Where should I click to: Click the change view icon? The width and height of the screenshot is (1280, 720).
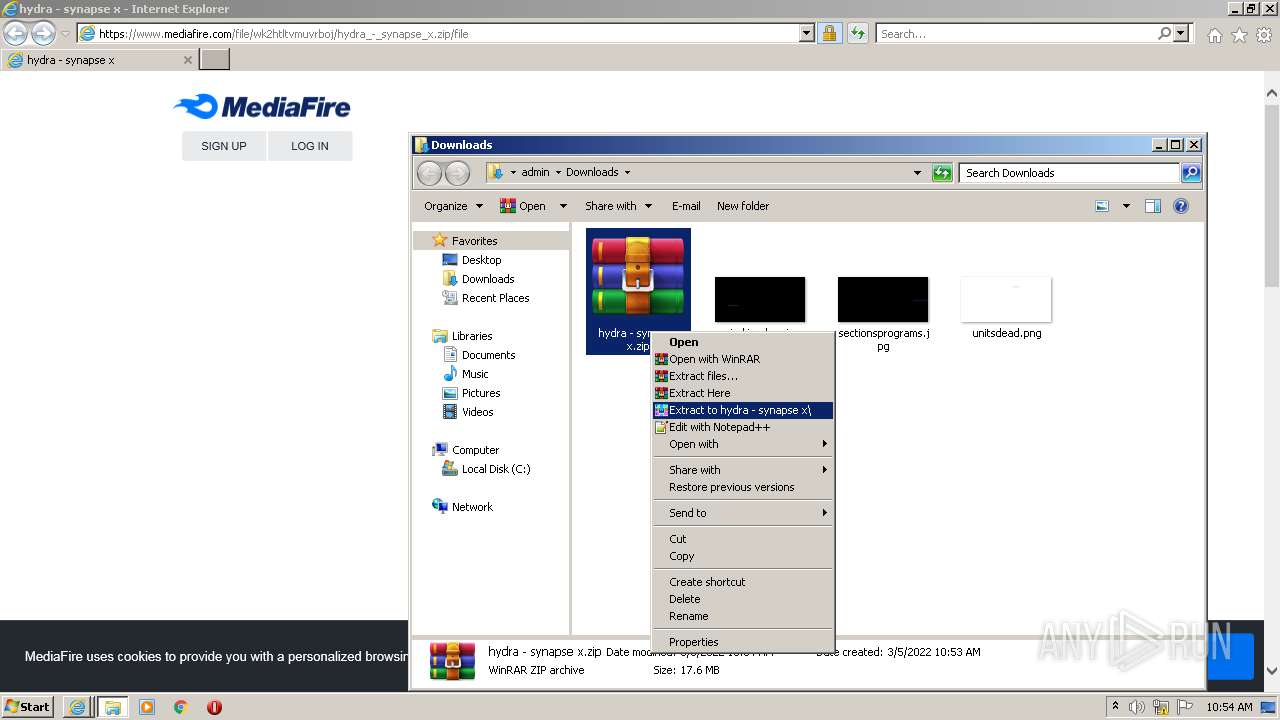tap(1102, 206)
